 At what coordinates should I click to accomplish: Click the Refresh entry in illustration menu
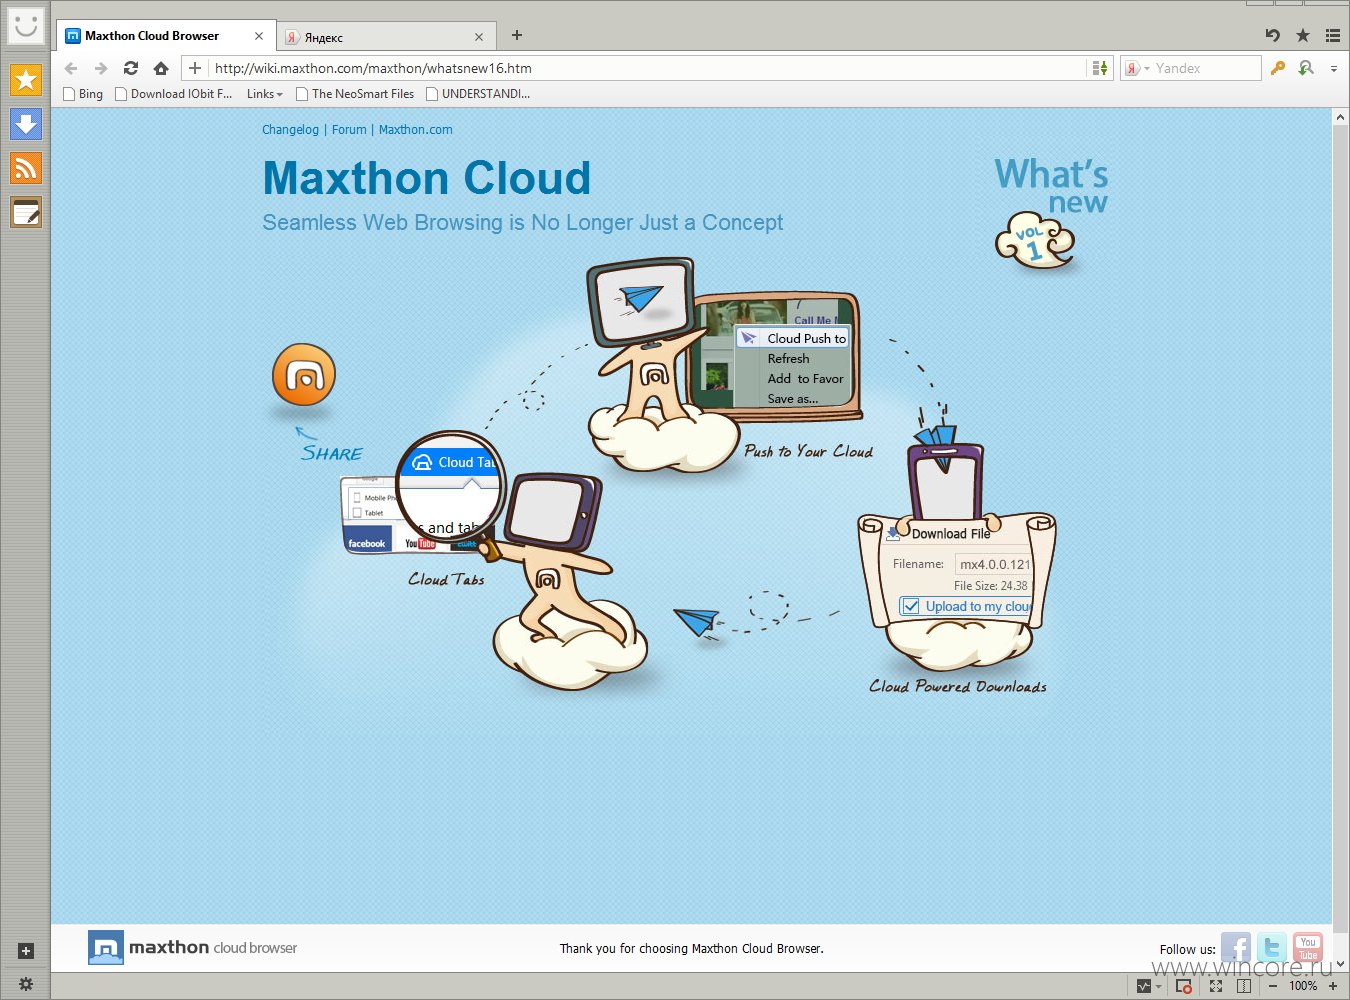click(789, 358)
